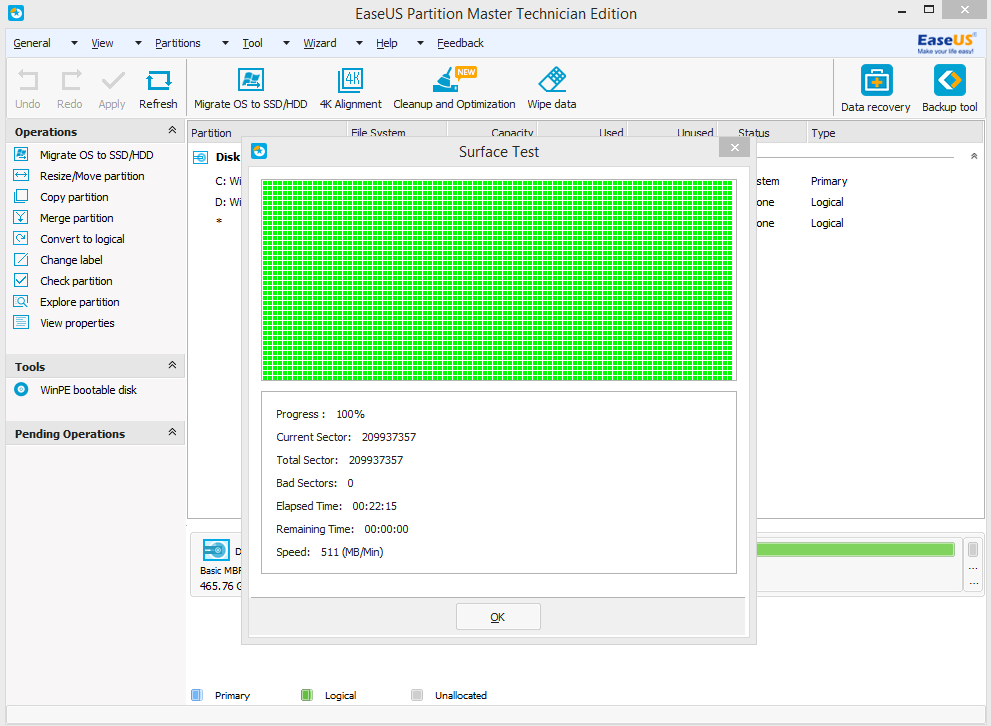Open the Backup tool
The height and width of the screenshot is (726, 991).
tap(949, 88)
